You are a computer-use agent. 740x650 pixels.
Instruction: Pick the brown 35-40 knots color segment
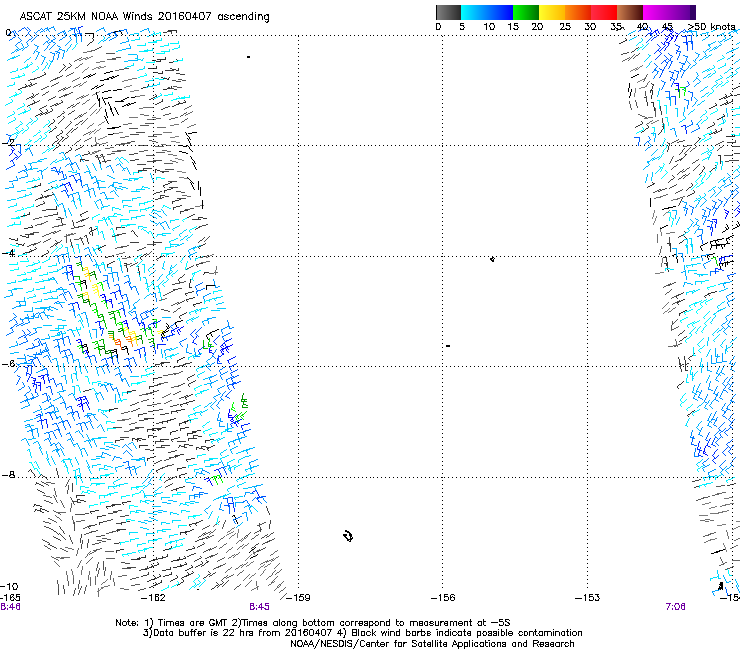coord(630,12)
